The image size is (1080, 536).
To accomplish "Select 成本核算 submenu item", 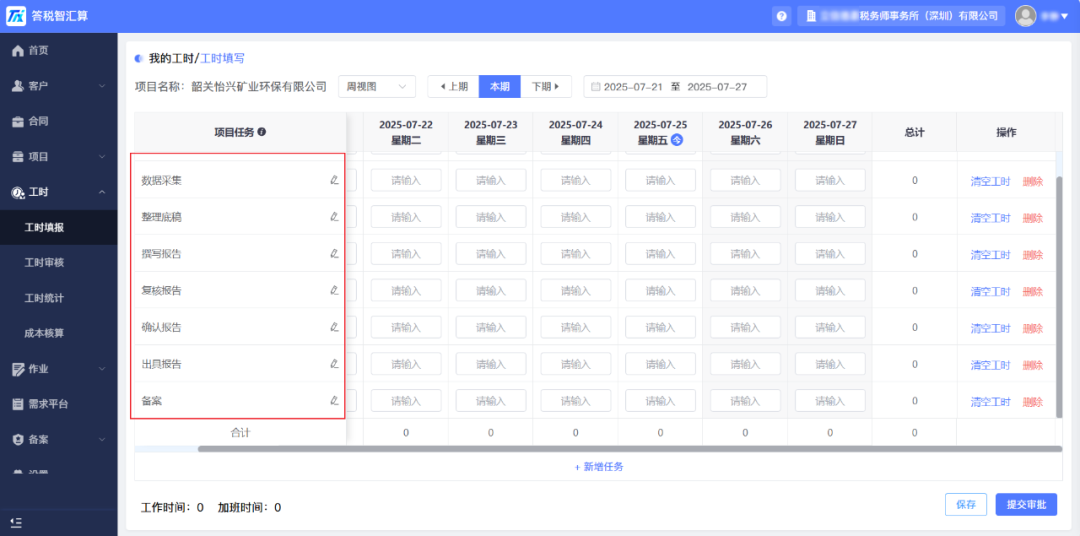I will pyautogui.click(x=59, y=333).
